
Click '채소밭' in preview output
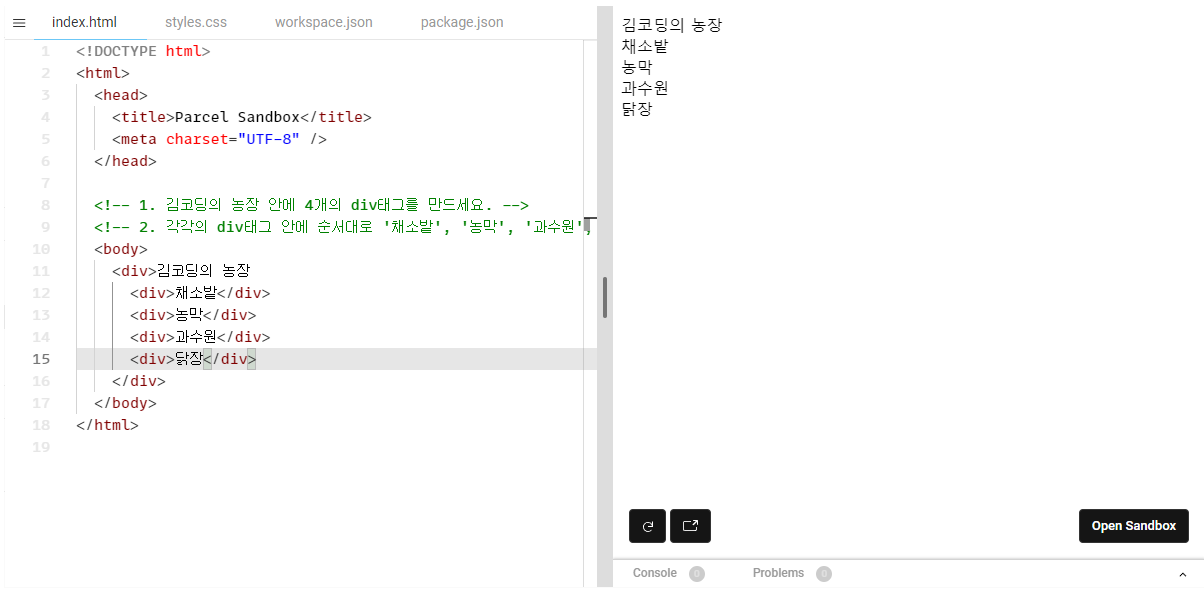(x=645, y=46)
